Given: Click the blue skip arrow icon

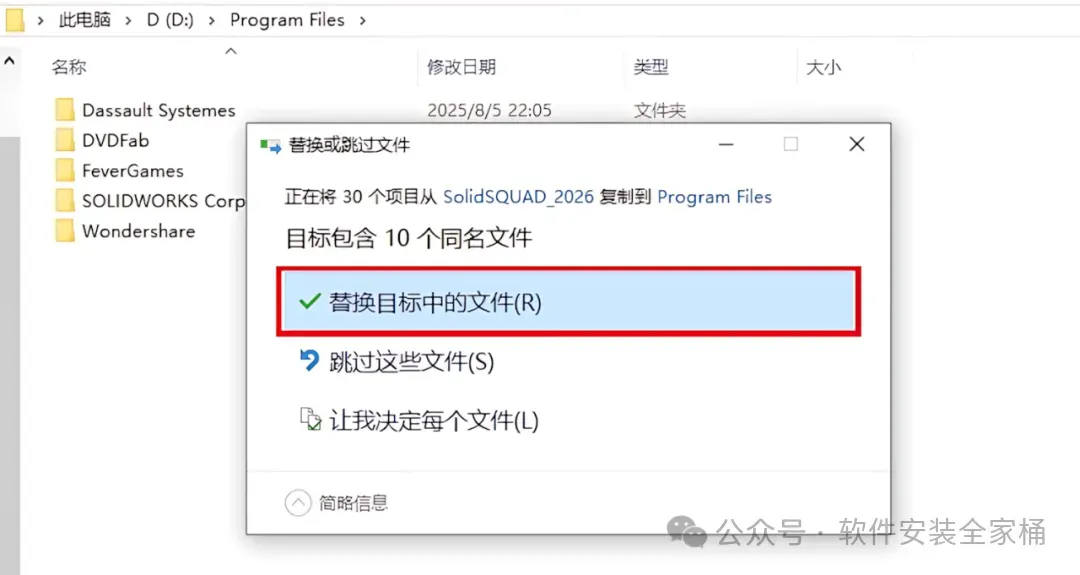Looking at the screenshot, I should pos(309,360).
